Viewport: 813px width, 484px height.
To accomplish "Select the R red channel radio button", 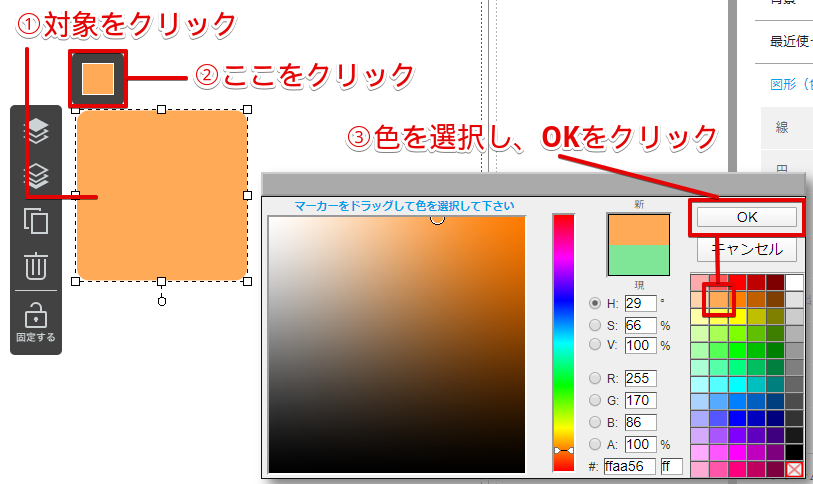I will coord(596,379).
